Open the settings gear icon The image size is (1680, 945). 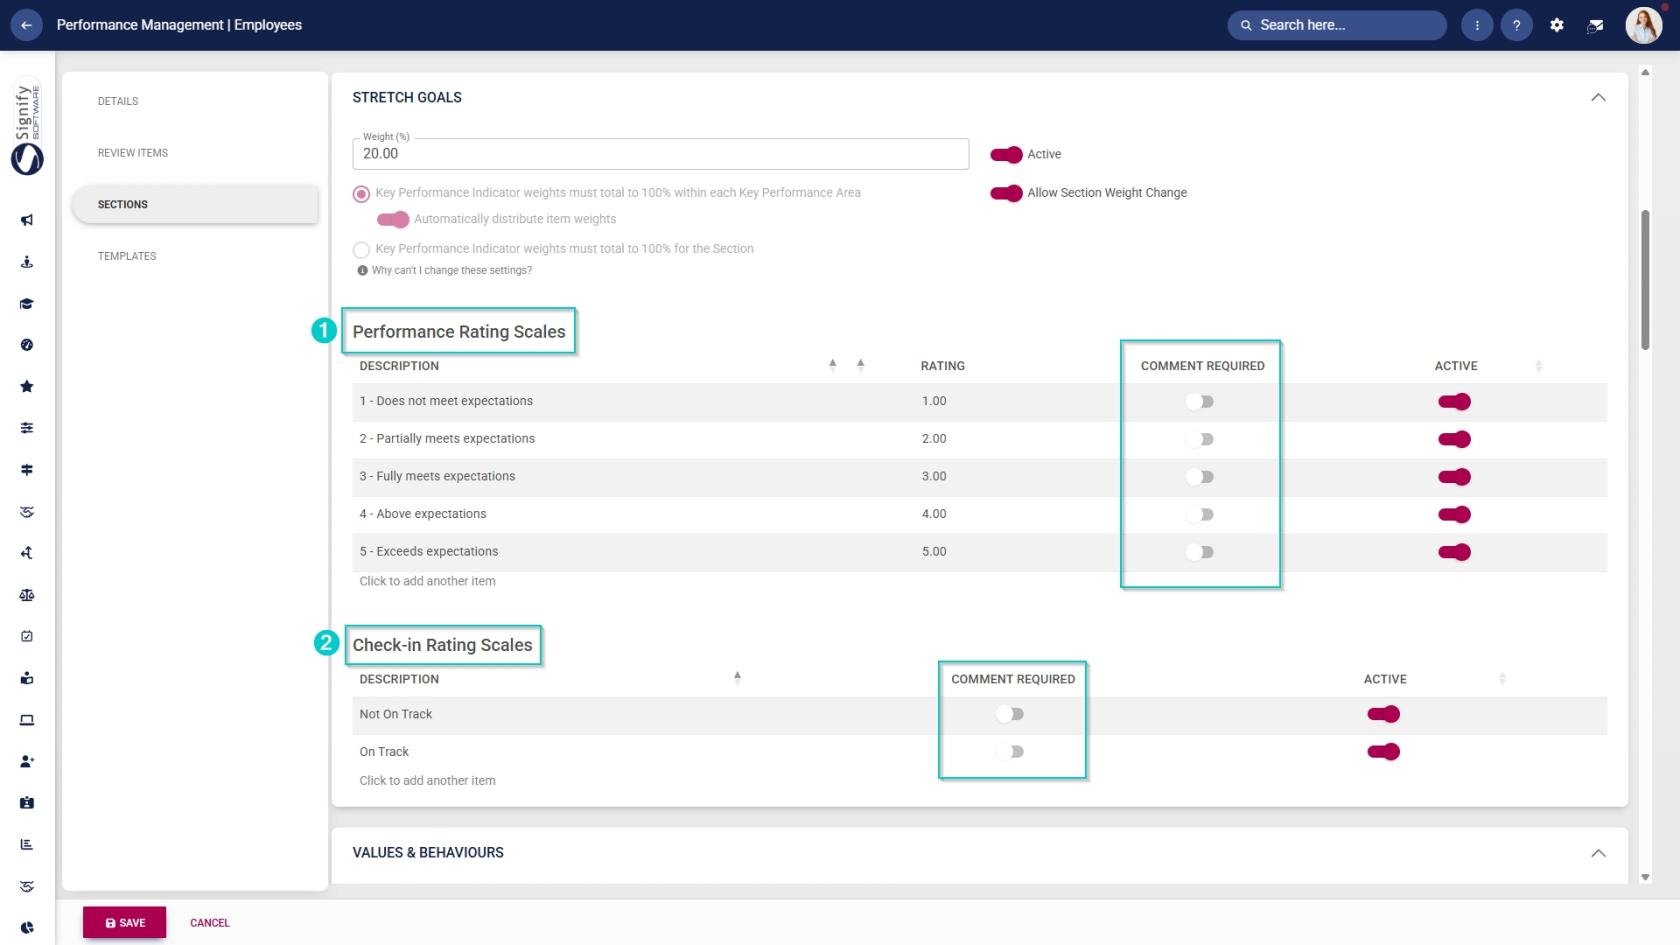[1557, 25]
